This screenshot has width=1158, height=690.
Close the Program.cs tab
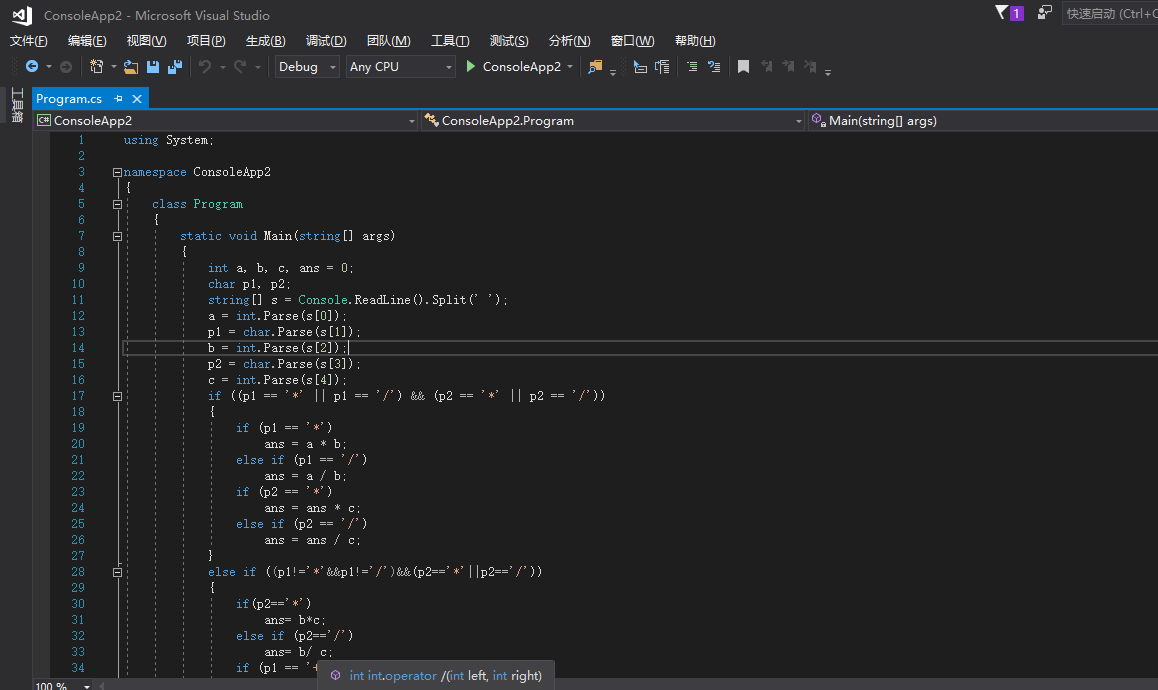[137, 99]
